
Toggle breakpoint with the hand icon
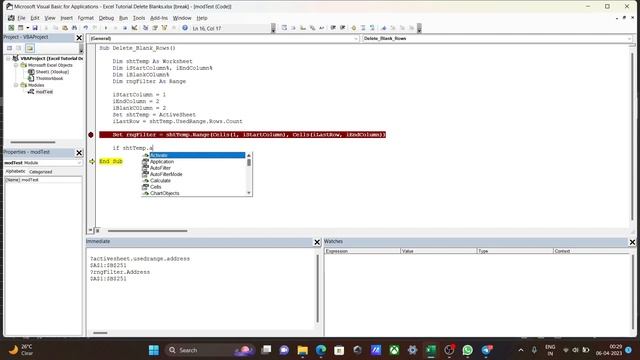point(353,28)
